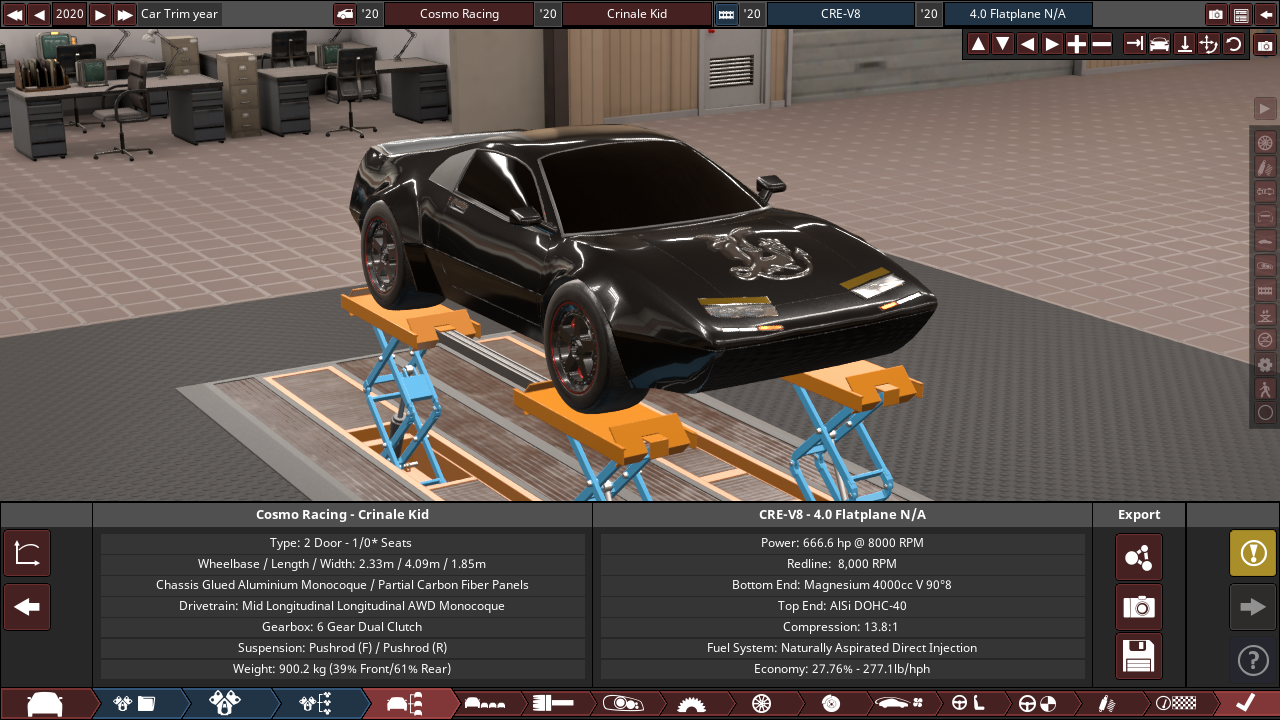Expand the side panel with play arrow
The height and width of the screenshot is (720, 1280).
click(x=1265, y=108)
